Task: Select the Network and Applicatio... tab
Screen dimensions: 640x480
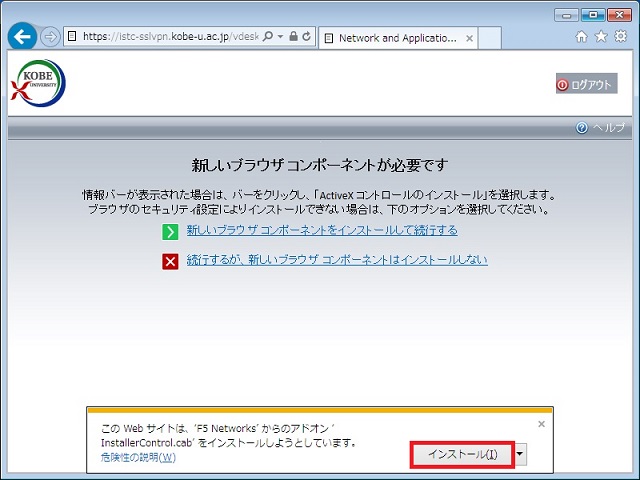Action: coord(398,38)
